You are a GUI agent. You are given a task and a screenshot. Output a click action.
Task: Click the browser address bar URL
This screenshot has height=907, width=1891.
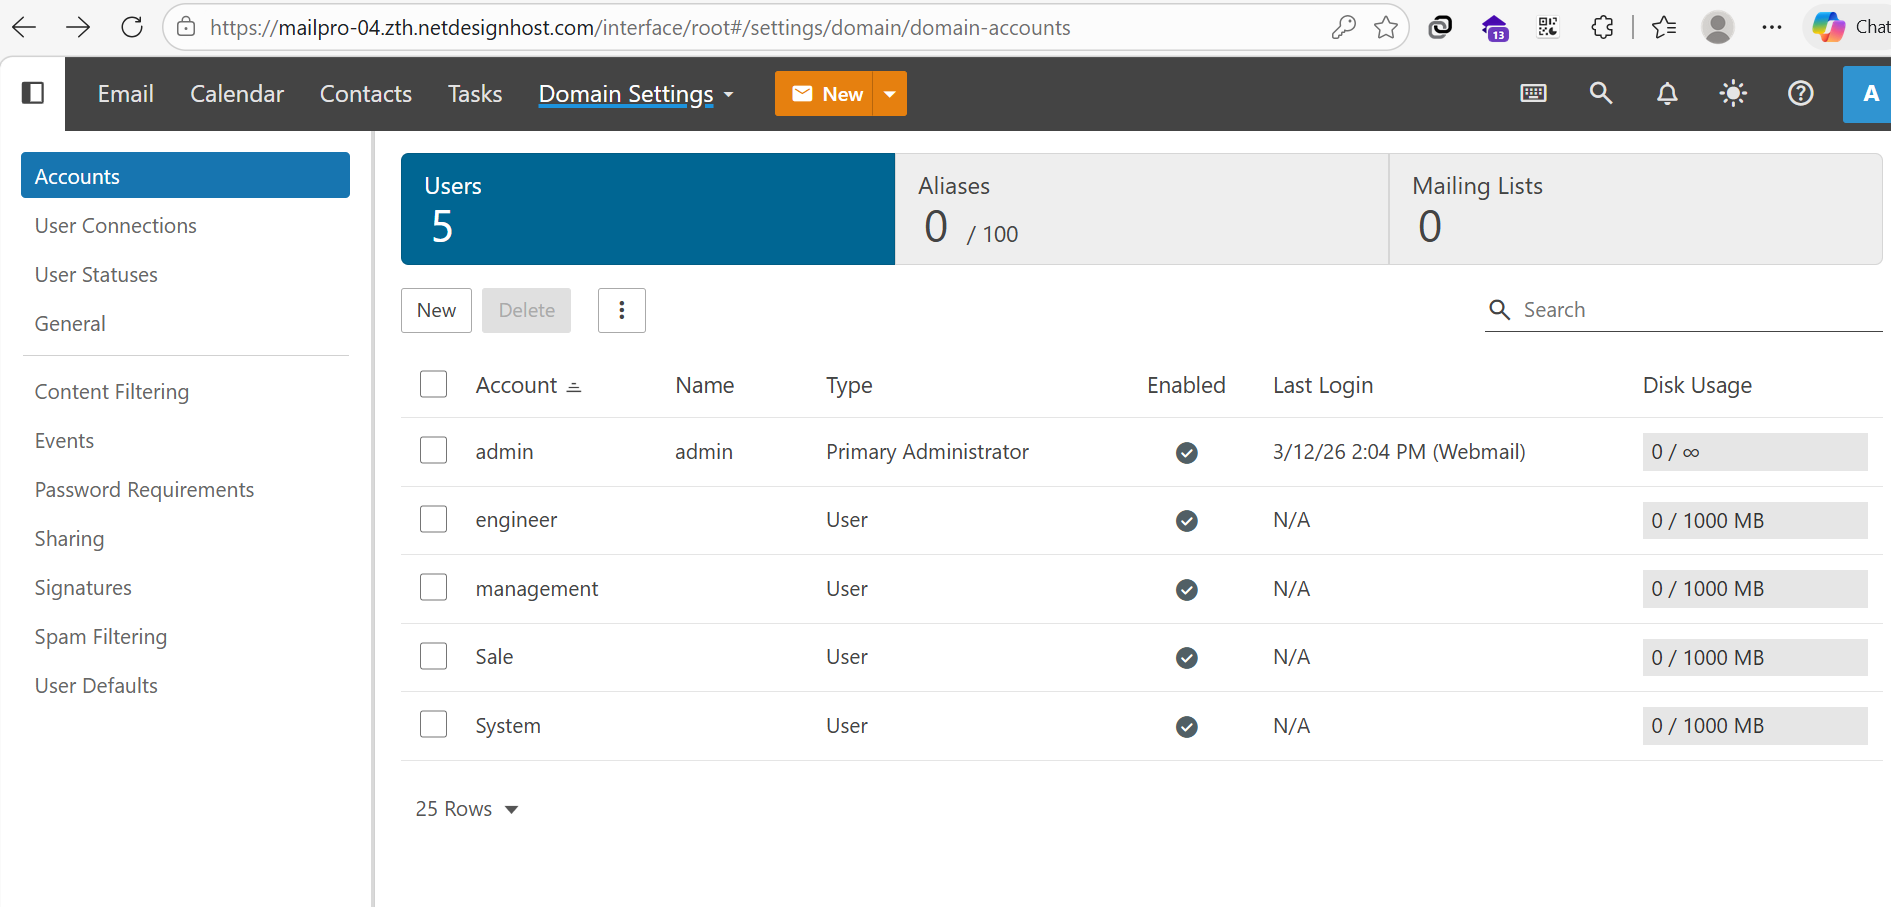click(x=640, y=28)
